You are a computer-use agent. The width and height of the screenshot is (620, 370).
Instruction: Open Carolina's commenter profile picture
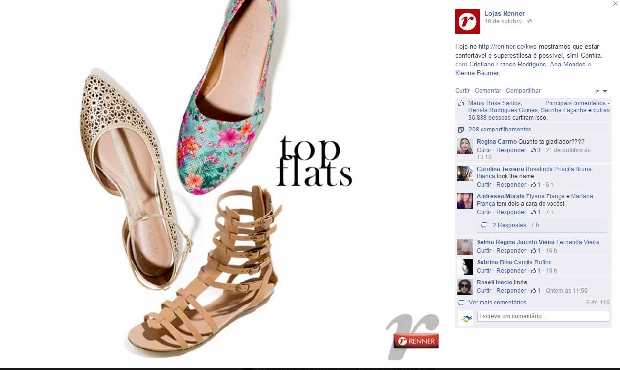pos(465,173)
